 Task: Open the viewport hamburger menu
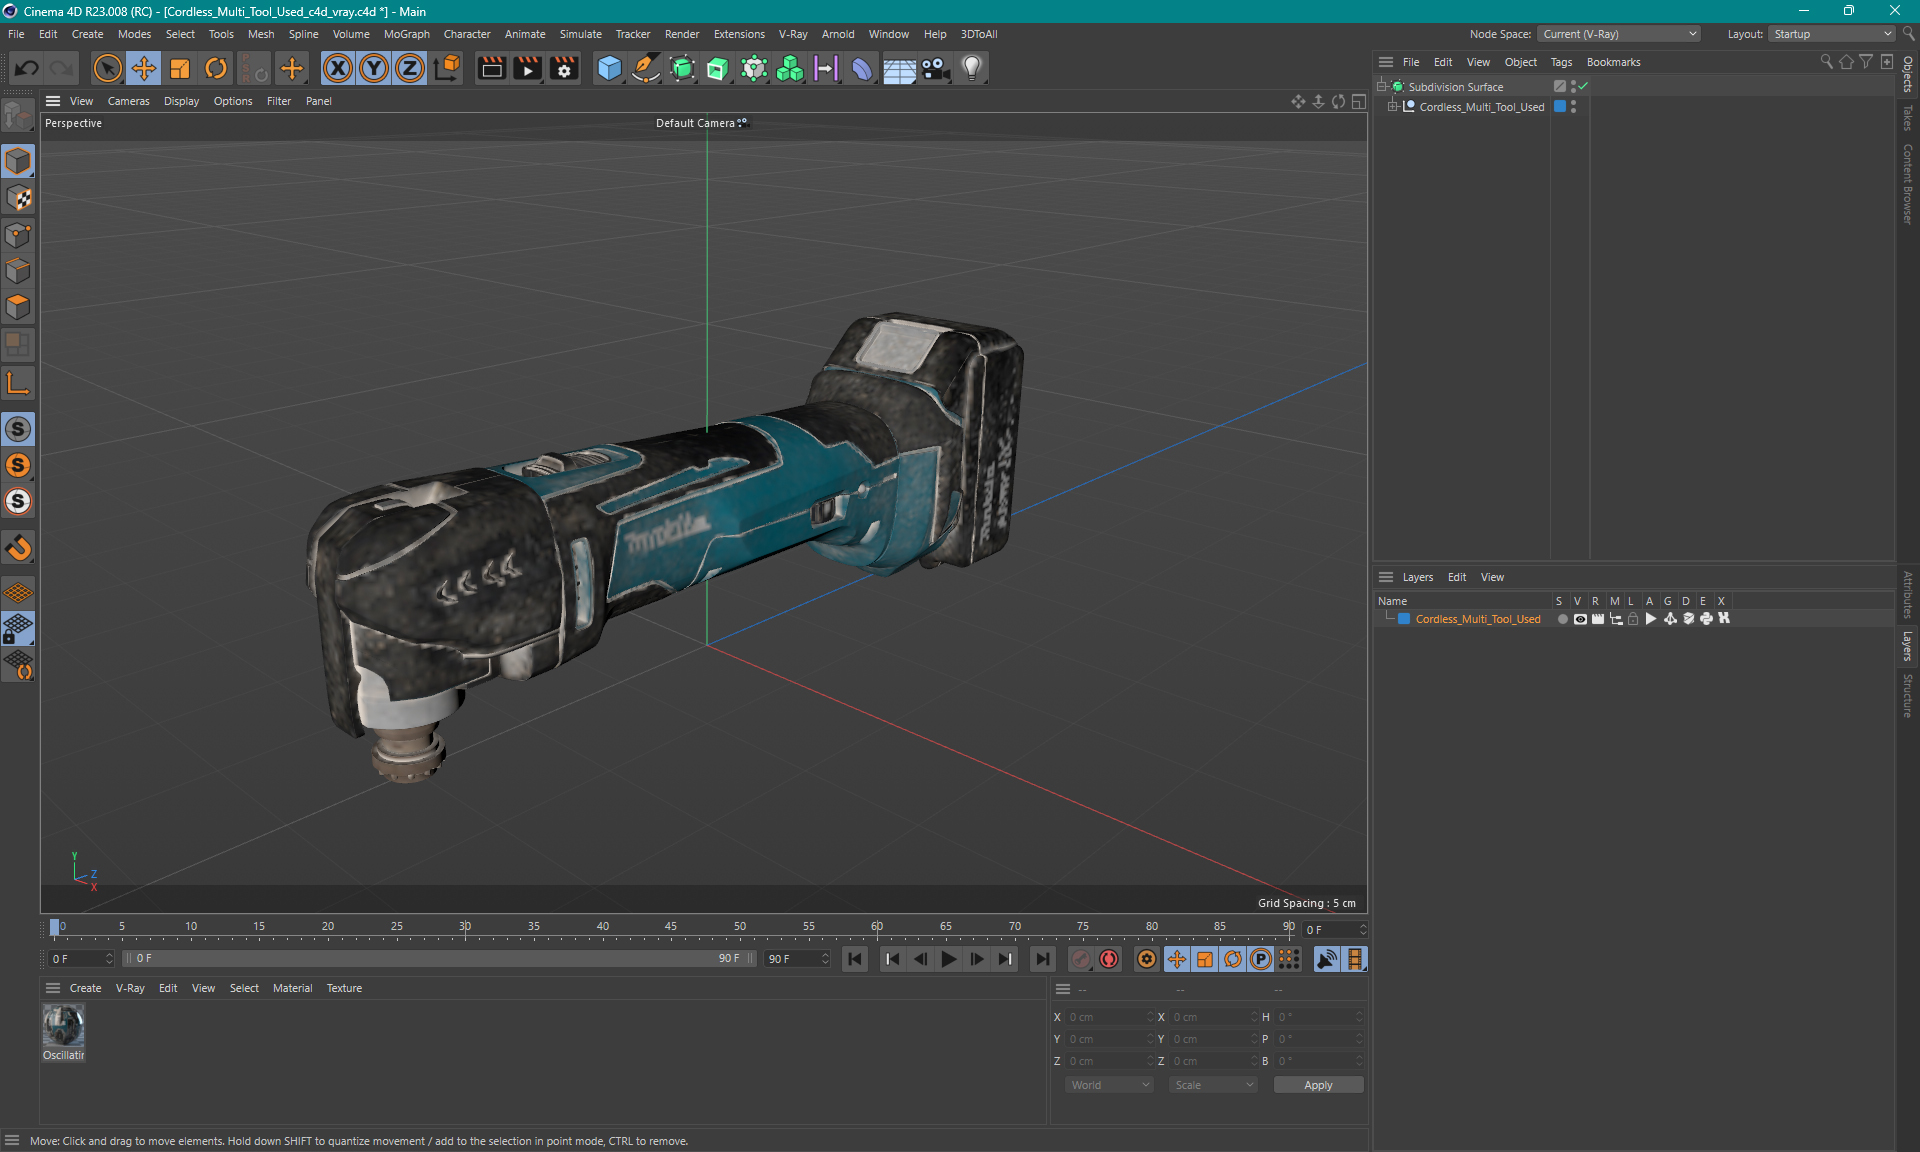pos(53,101)
